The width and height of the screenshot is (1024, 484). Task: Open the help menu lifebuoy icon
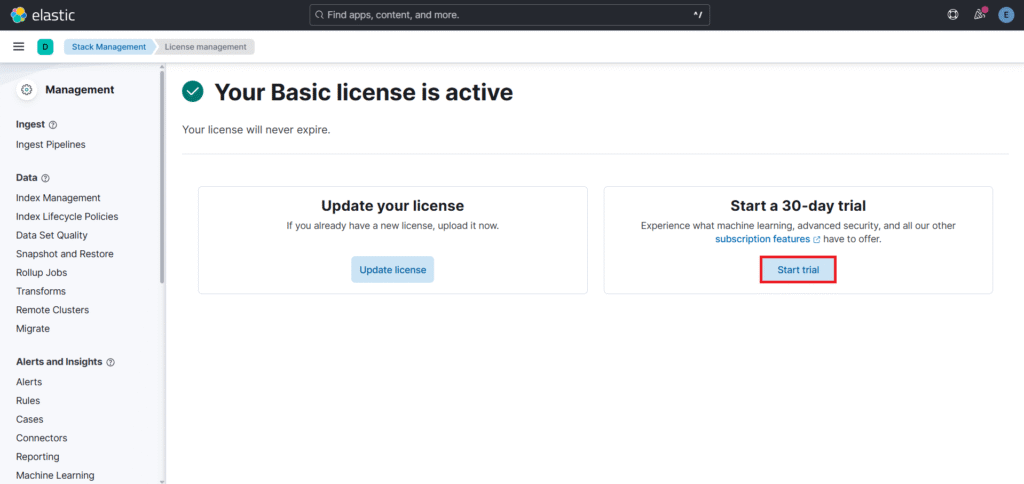click(953, 14)
